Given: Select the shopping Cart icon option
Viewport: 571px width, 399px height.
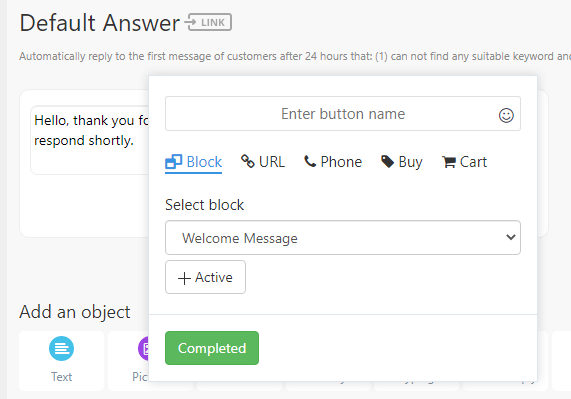Looking at the screenshot, I should pos(449,162).
